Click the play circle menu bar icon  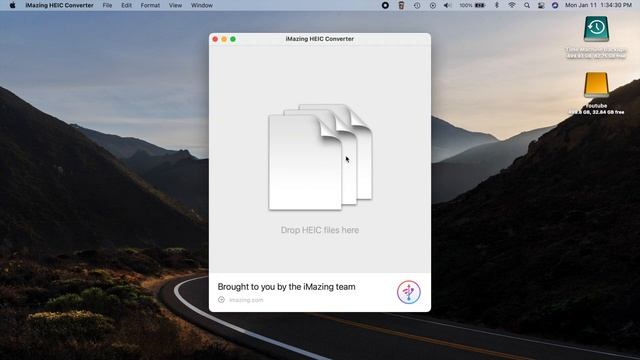[x=433, y=5]
